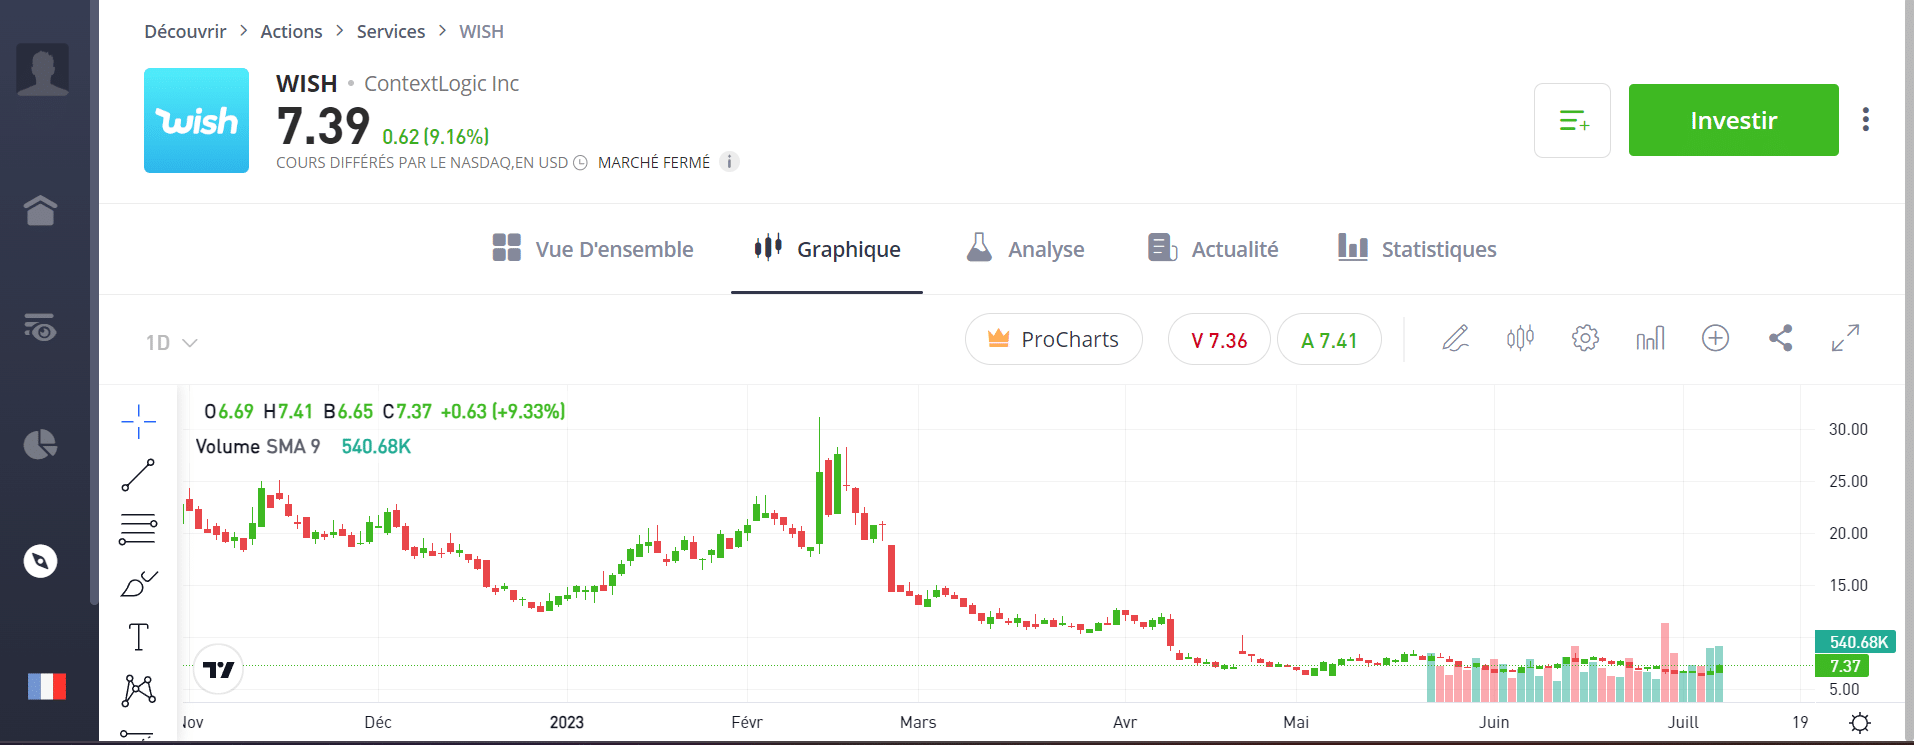Click the Discover compass icon in the sidebar

(40, 561)
